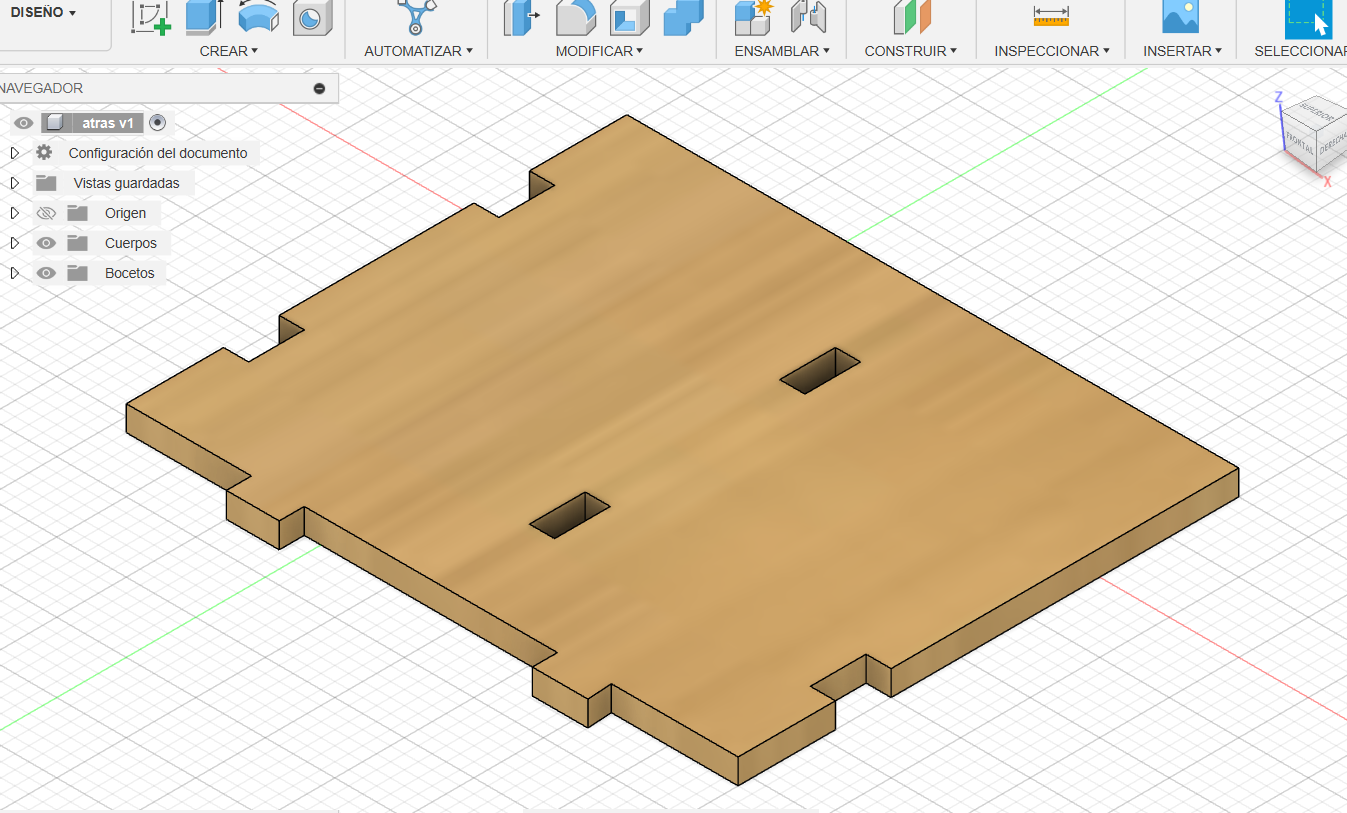Viewport: 1347px width, 813px height.
Task: Open the Measure ruler tool
Action: pos(1051,16)
